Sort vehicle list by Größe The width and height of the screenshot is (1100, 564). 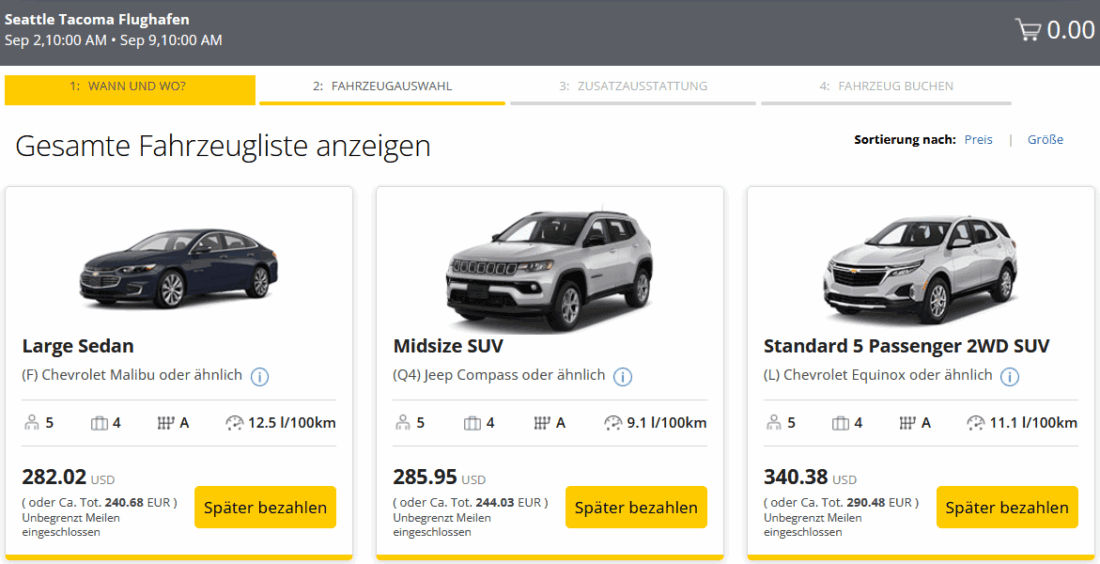pos(1045,140)
